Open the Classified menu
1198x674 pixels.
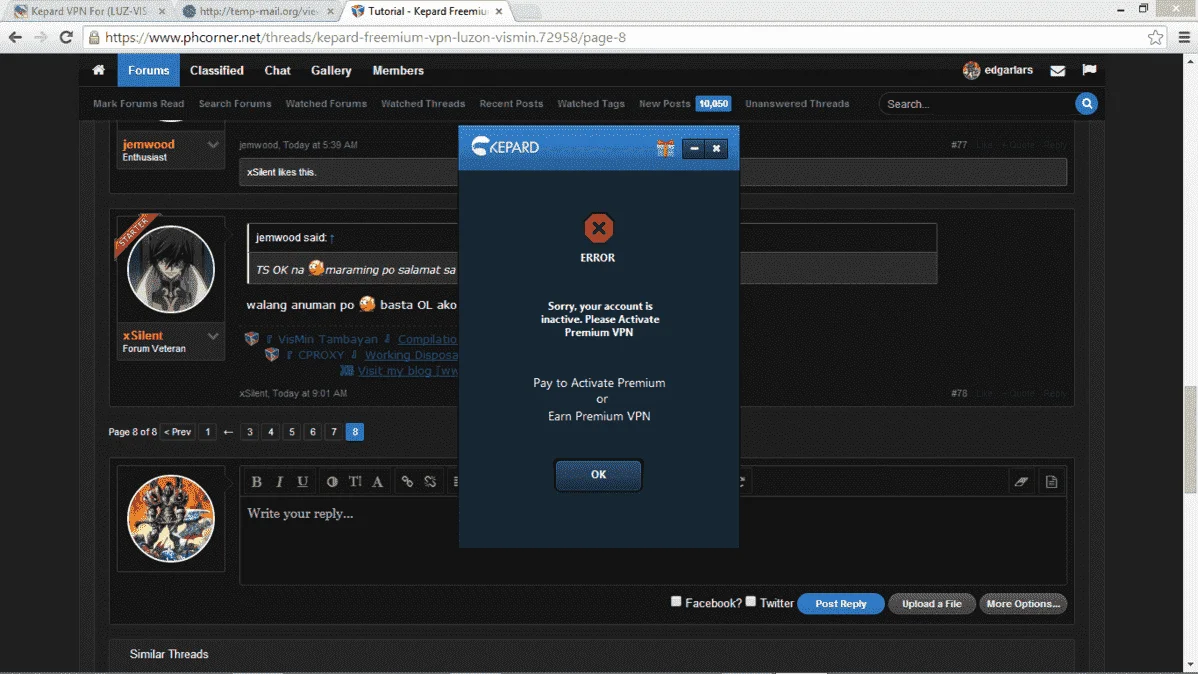tap(217, 70)
